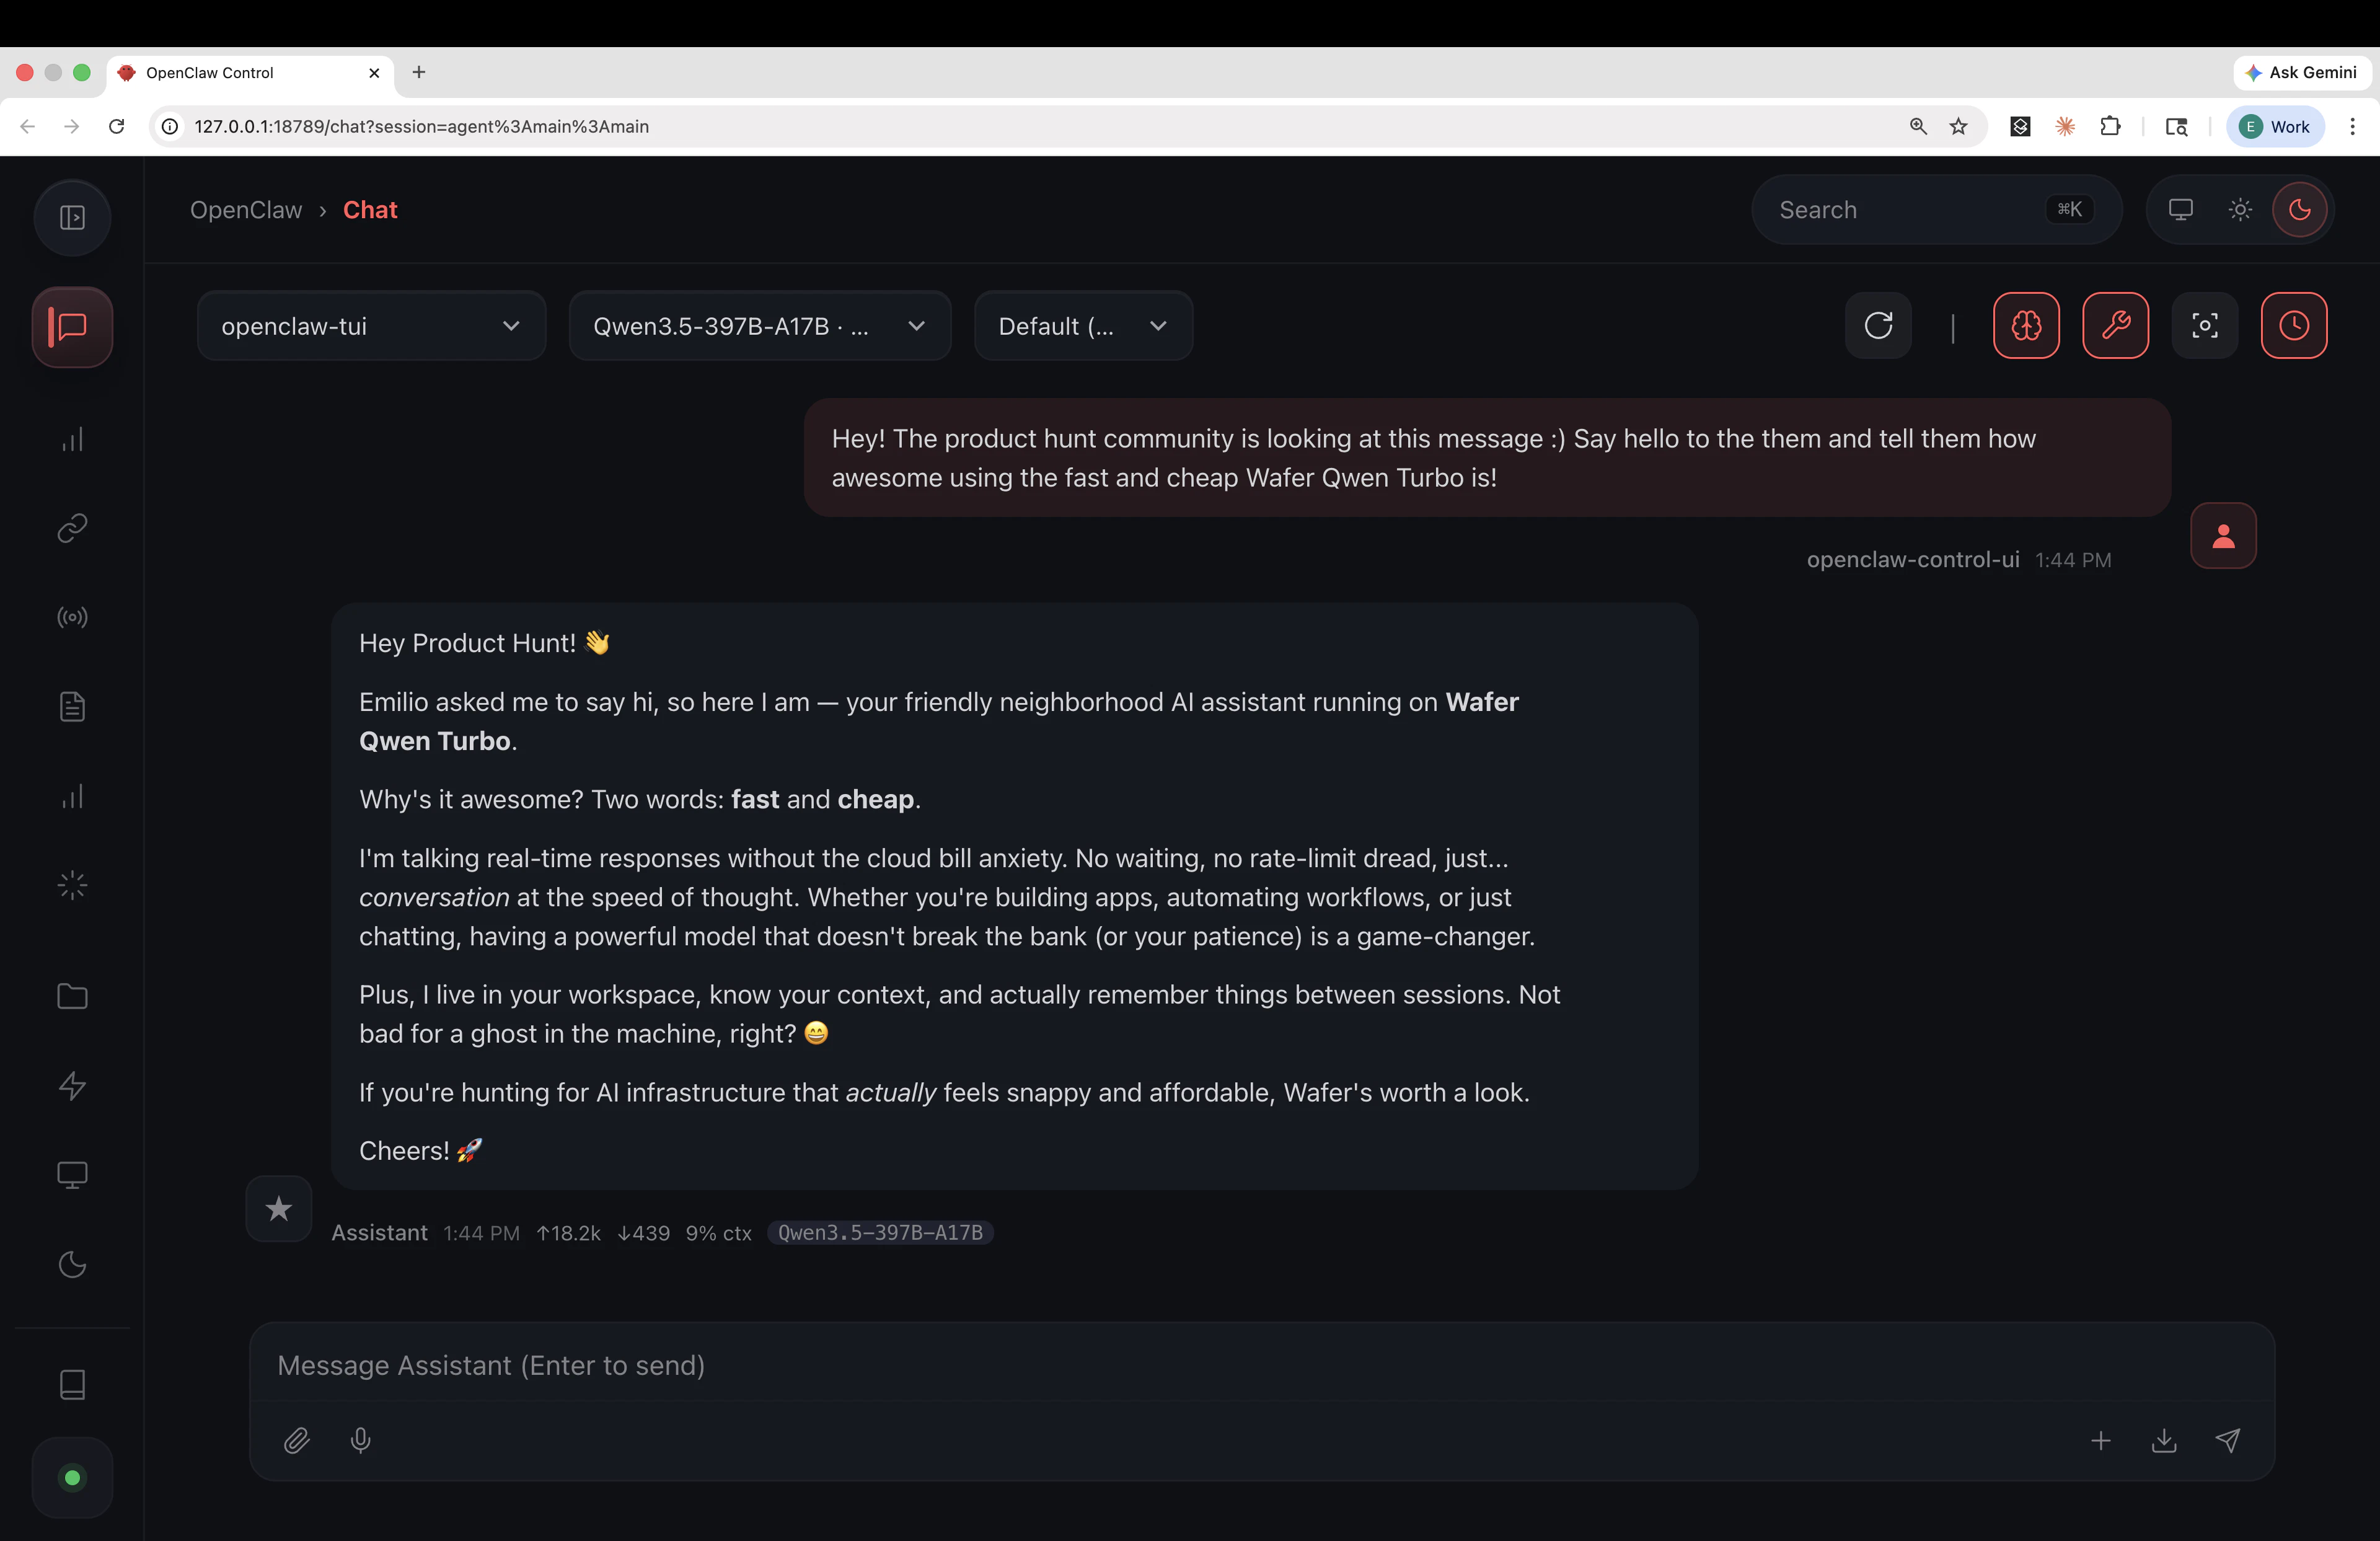2380x1541 pixels.
Task: Open the Qwen3.5-397B-A17B model dropdown
Action: tap(760, 326)
